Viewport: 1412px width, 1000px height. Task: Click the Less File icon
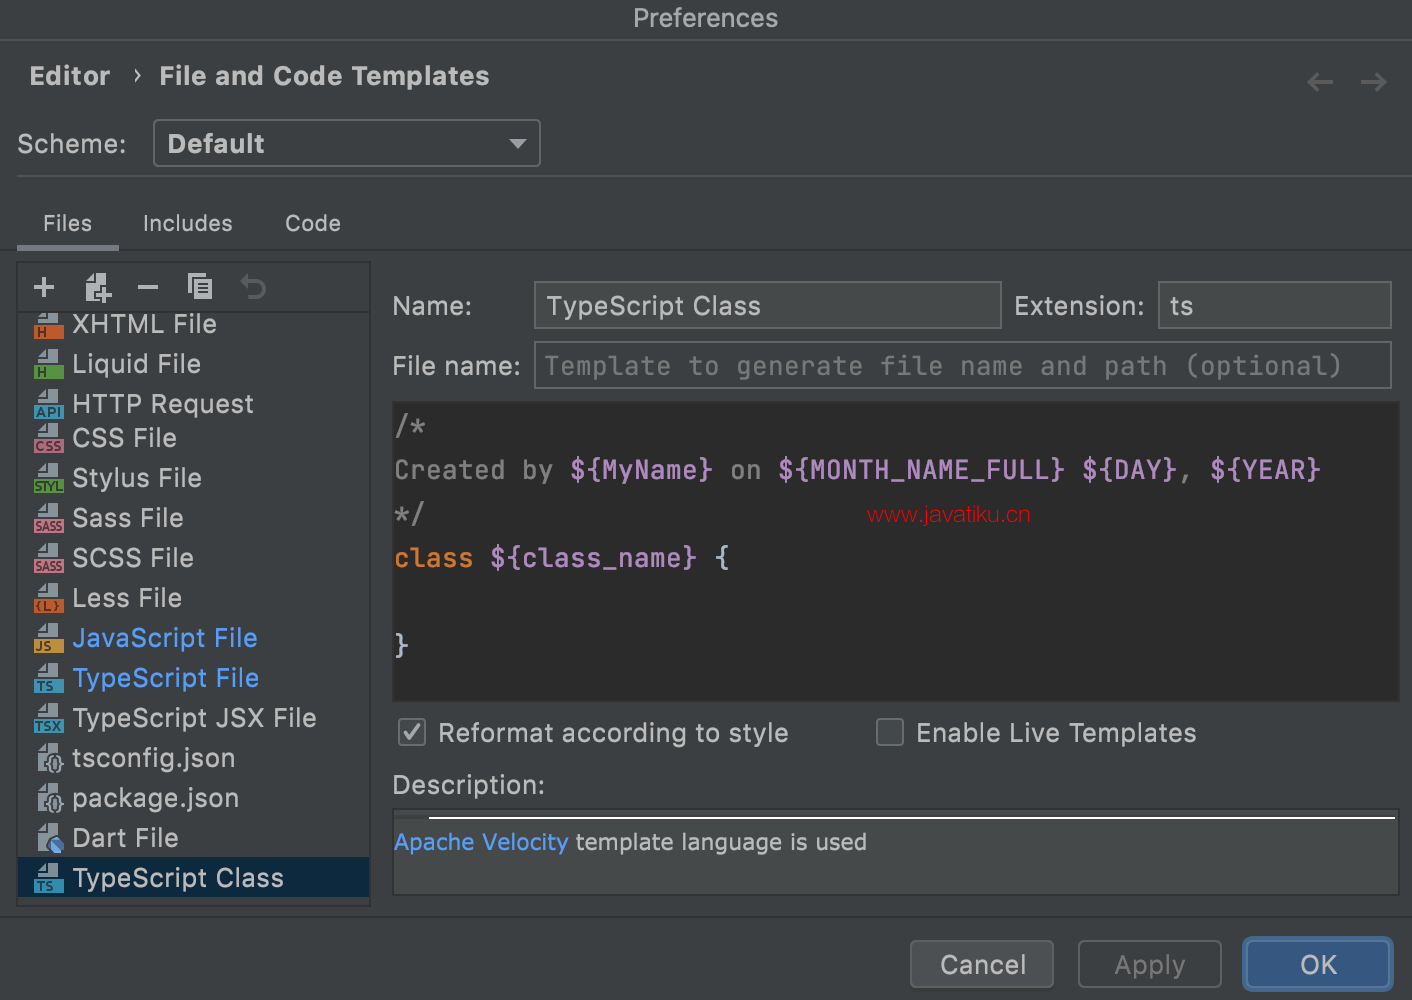pyautogui.click(x=48, y=599)
